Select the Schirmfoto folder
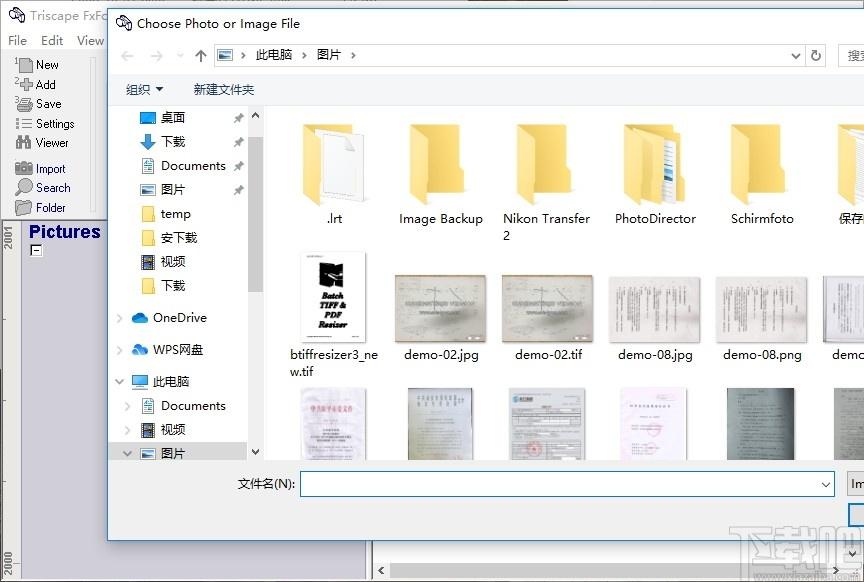The height and width of the screenshot is (582, 864). click(x=762, y=174)
